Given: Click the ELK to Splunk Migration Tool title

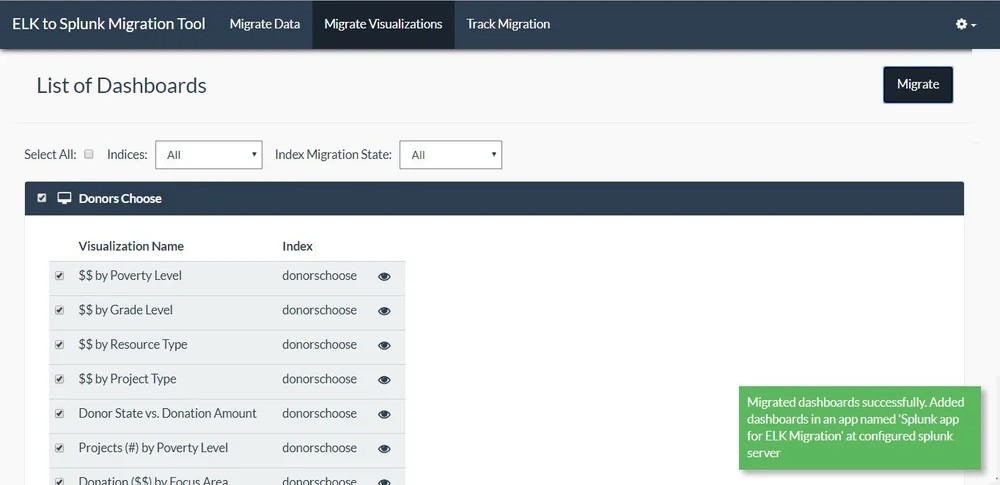Looking at the screenshot, I should pyautogui.click(x=109, y=24).
